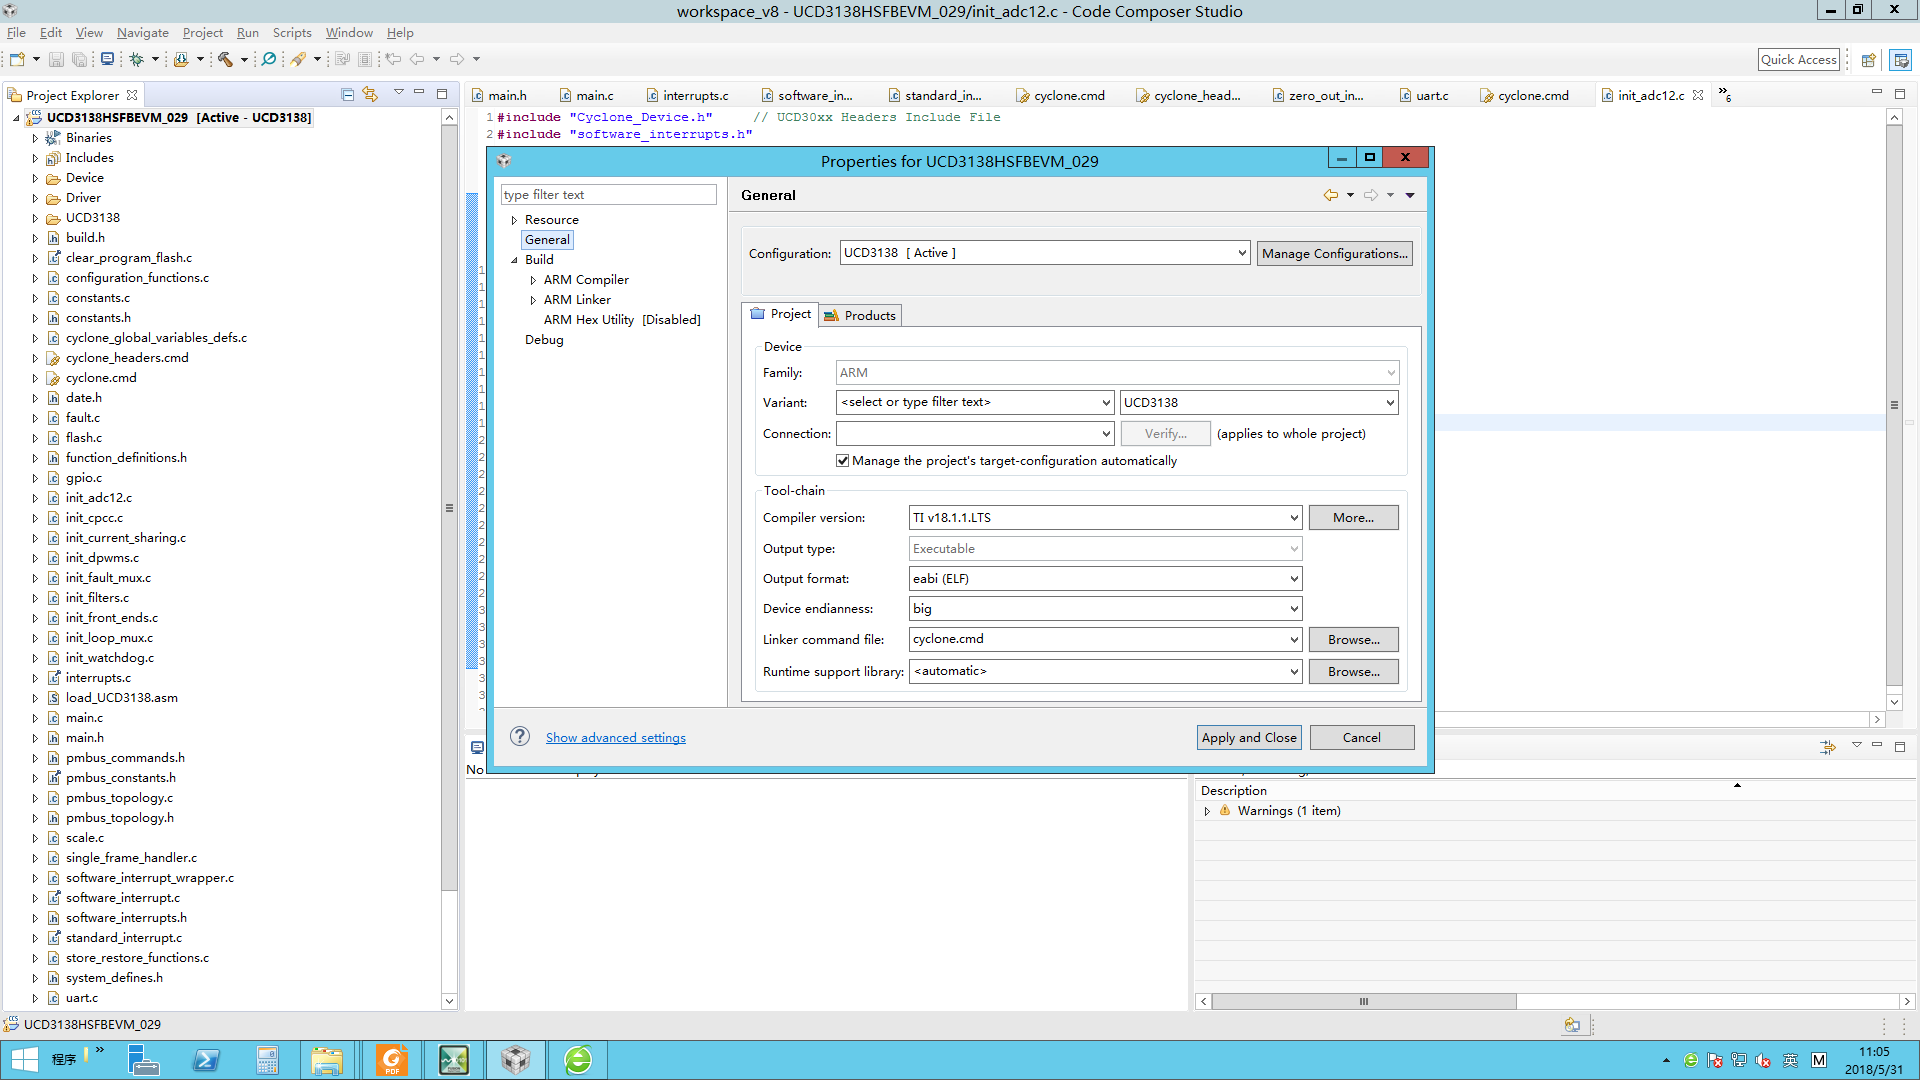This screenshot has height=1080, width=1920.
Task: Switch to the Products tab
Action: 860,315
